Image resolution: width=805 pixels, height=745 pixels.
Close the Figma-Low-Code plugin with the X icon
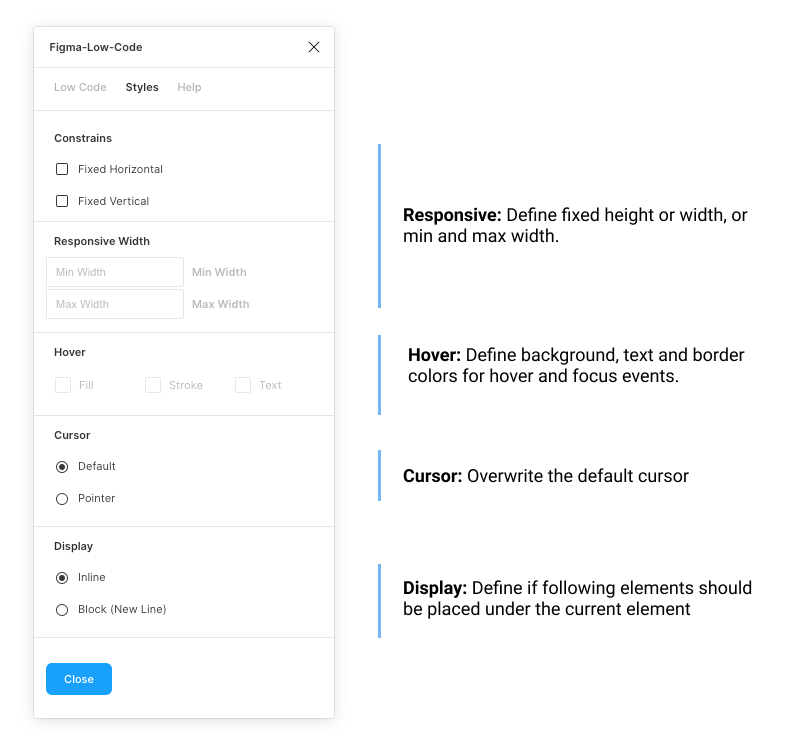tap(314, 47)
